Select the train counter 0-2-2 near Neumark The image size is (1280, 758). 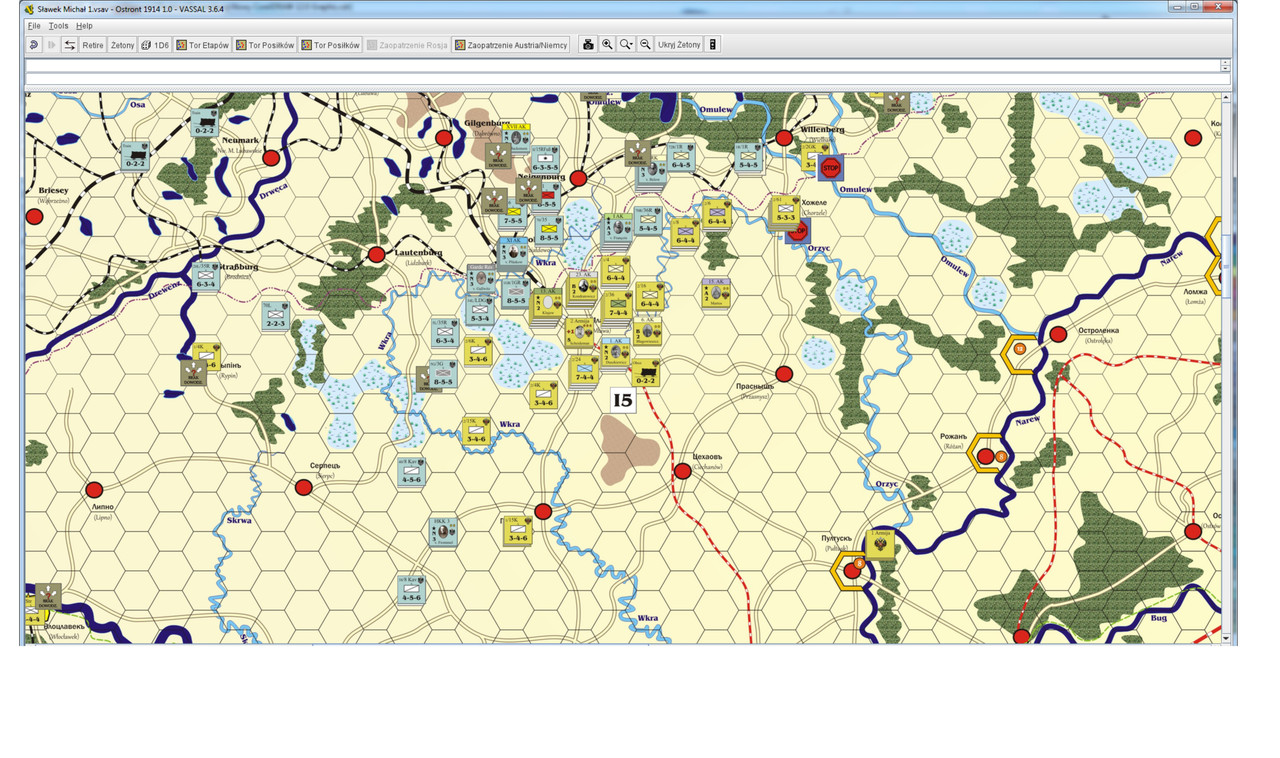coord(205,123)
